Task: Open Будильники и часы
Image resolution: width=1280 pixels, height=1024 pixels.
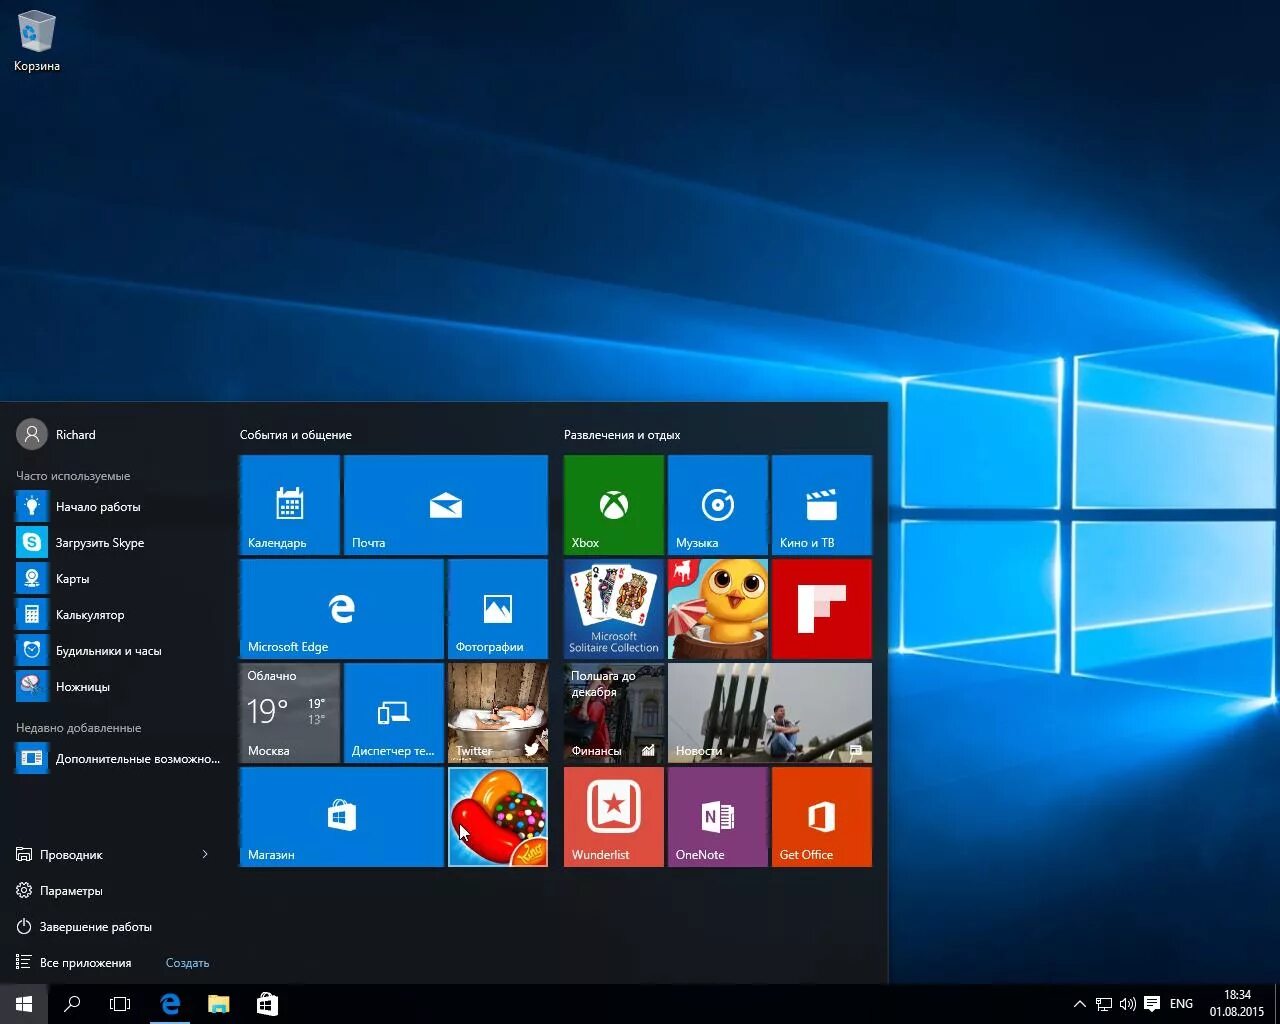Action: (118, 651)
